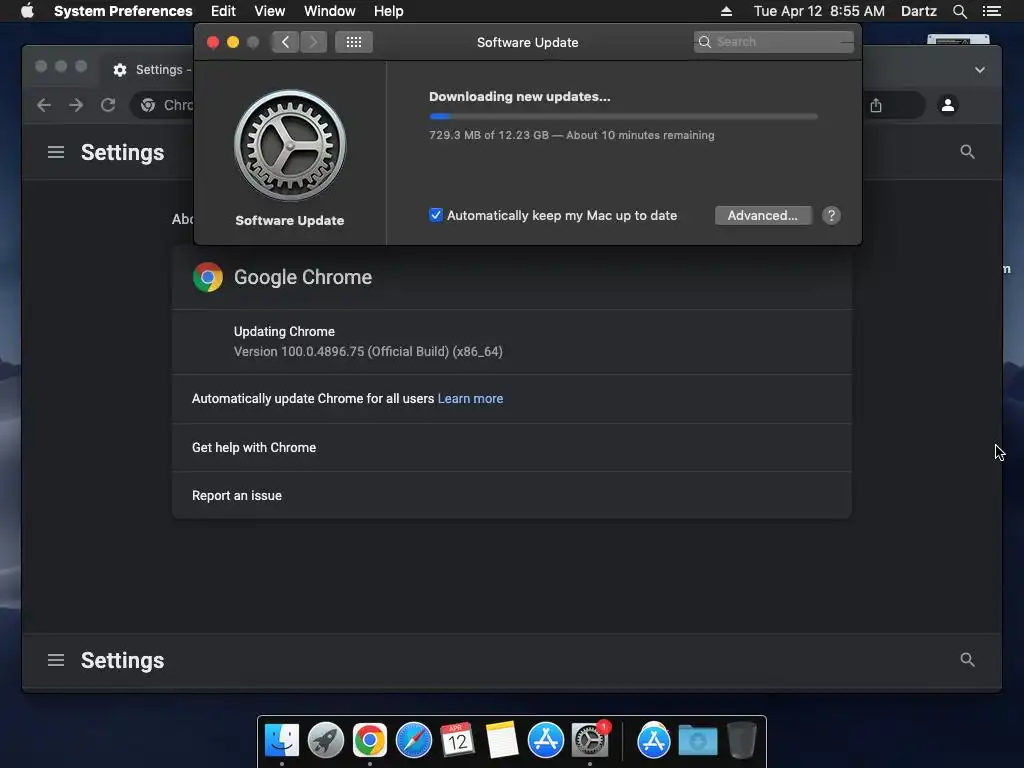This screenshot has height=768, width=1024.
Task: Open Safari from the Dock
Action: coord(413,740)
